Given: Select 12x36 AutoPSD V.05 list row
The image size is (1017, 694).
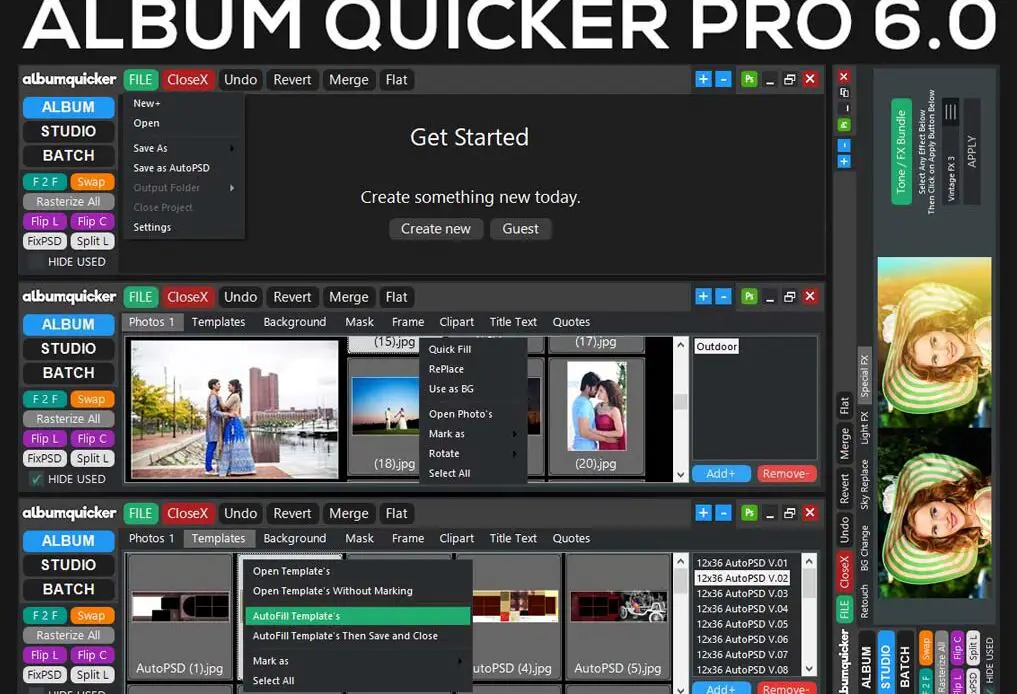Looking at the screenshot, I should [x=743, y=624].
